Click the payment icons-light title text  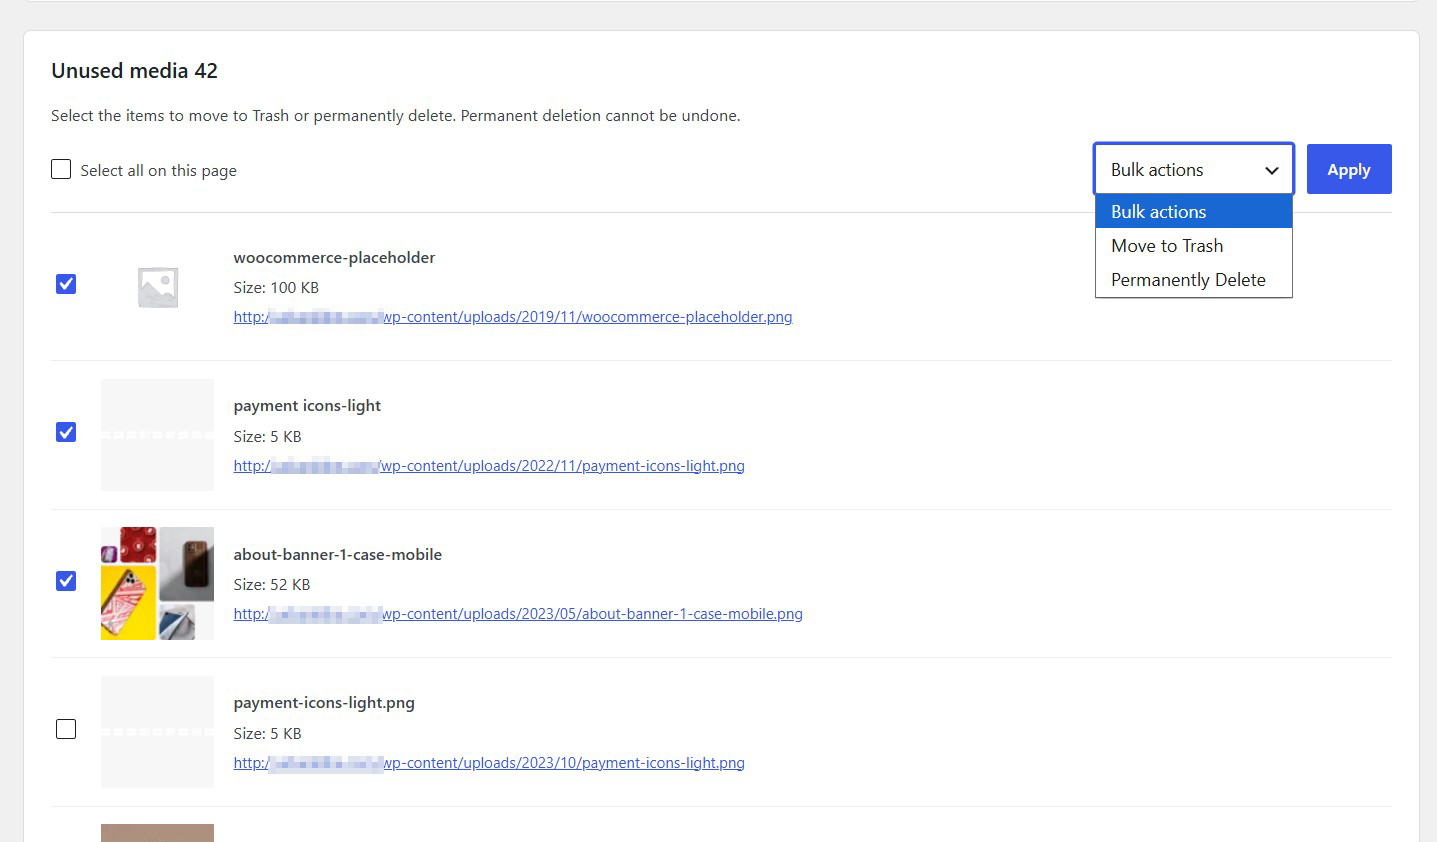[307, 406]
